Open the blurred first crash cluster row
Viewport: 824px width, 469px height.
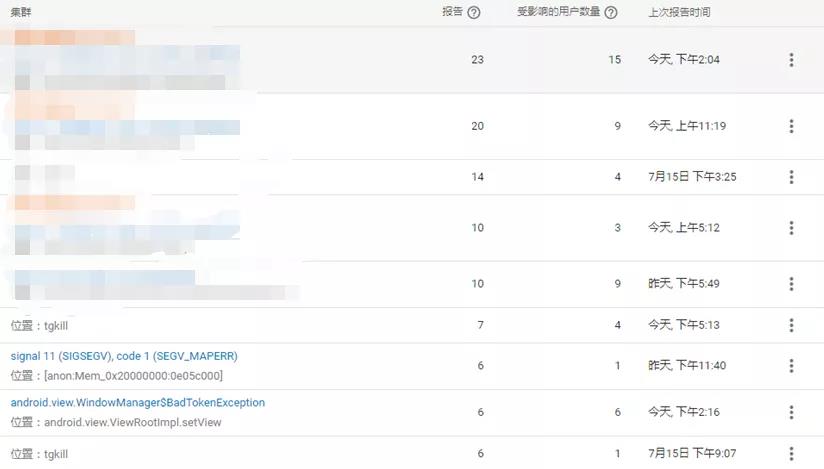(412, 60)
